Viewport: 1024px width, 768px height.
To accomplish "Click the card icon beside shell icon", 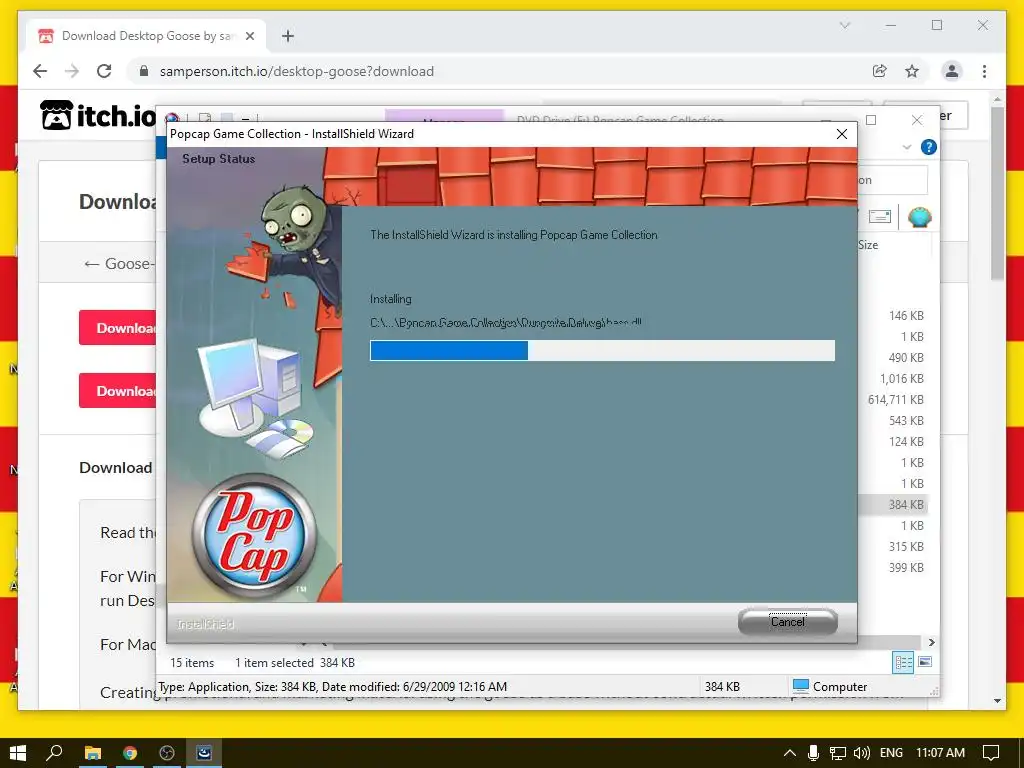I will [x=880, y=217].
